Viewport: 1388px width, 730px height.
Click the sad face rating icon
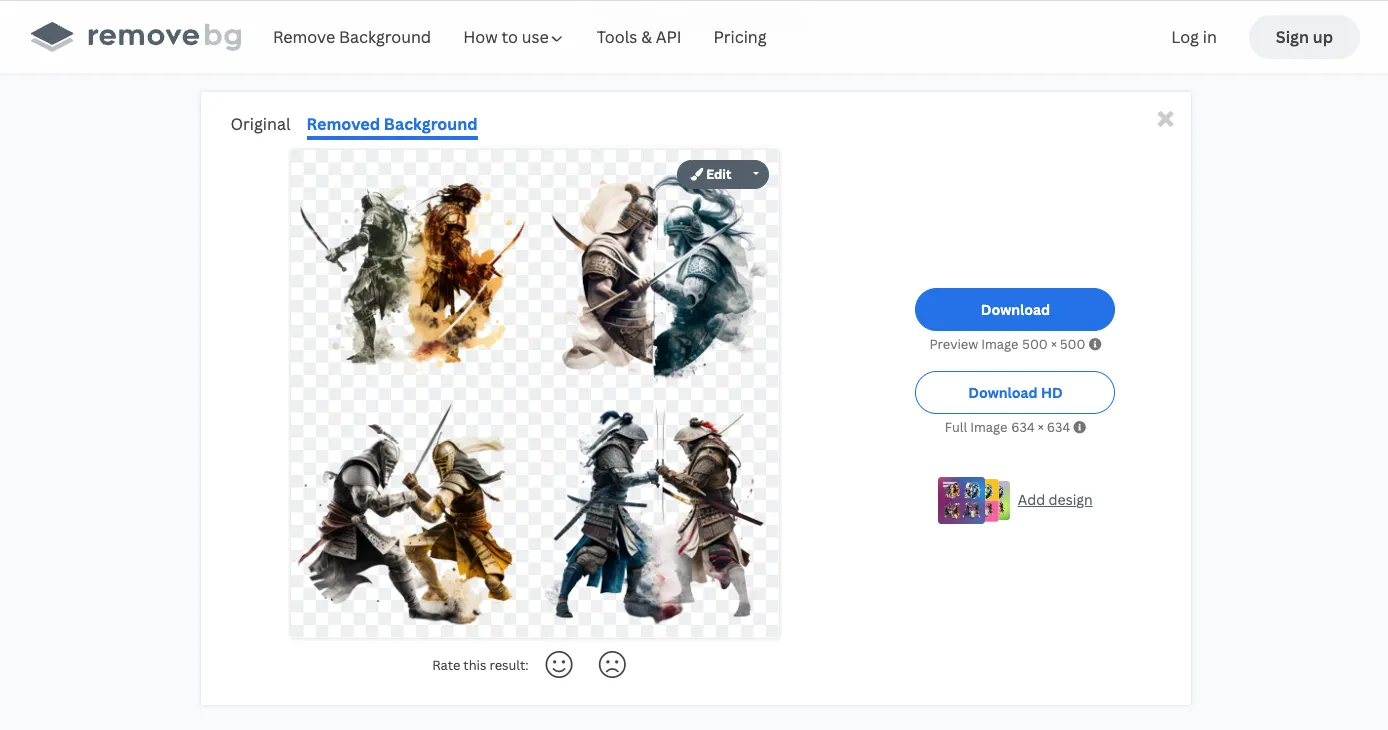pos(612,665)
